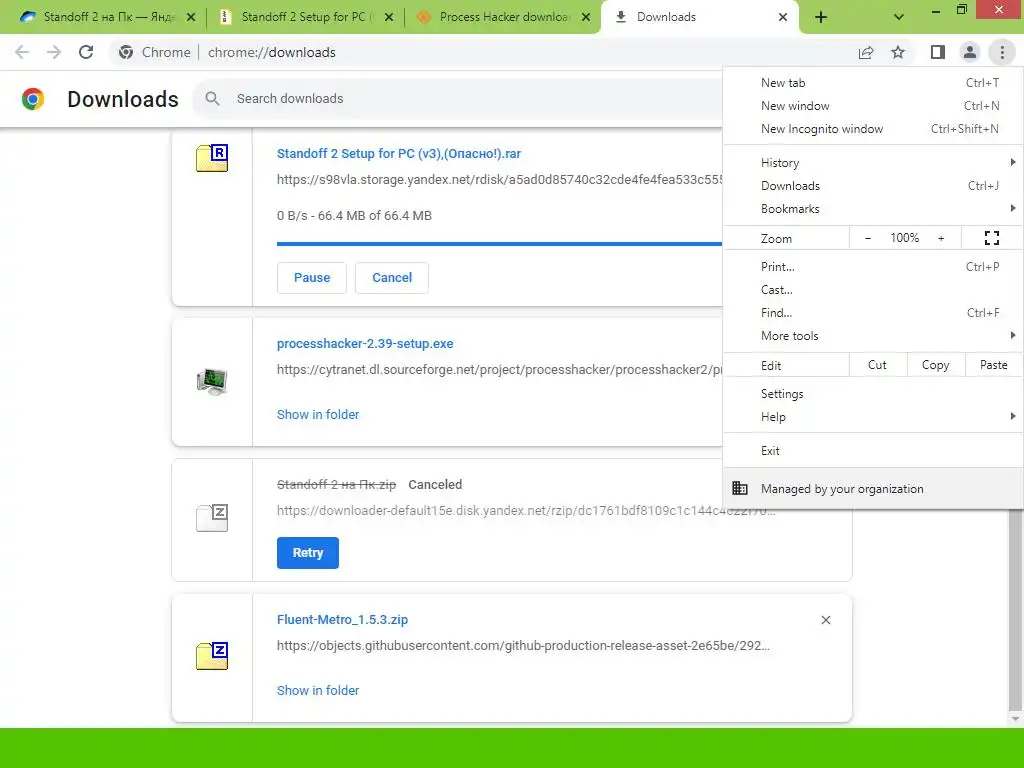Cancel the Standoff 2 Setup download
The height and width of the screenshot is (768, 1024).
(392, 278)
